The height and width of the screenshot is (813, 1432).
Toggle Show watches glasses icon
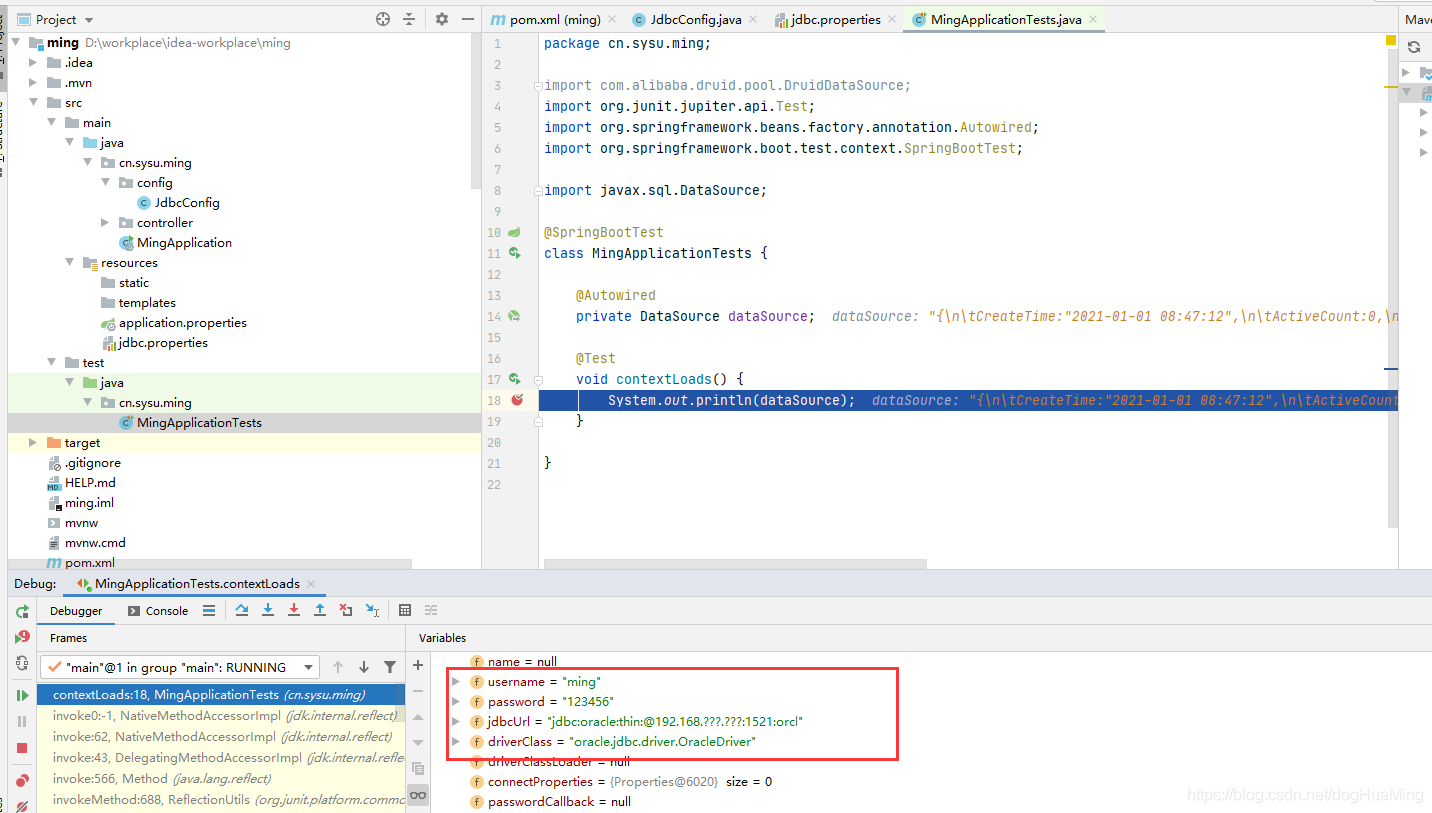(x=418, y=796)
